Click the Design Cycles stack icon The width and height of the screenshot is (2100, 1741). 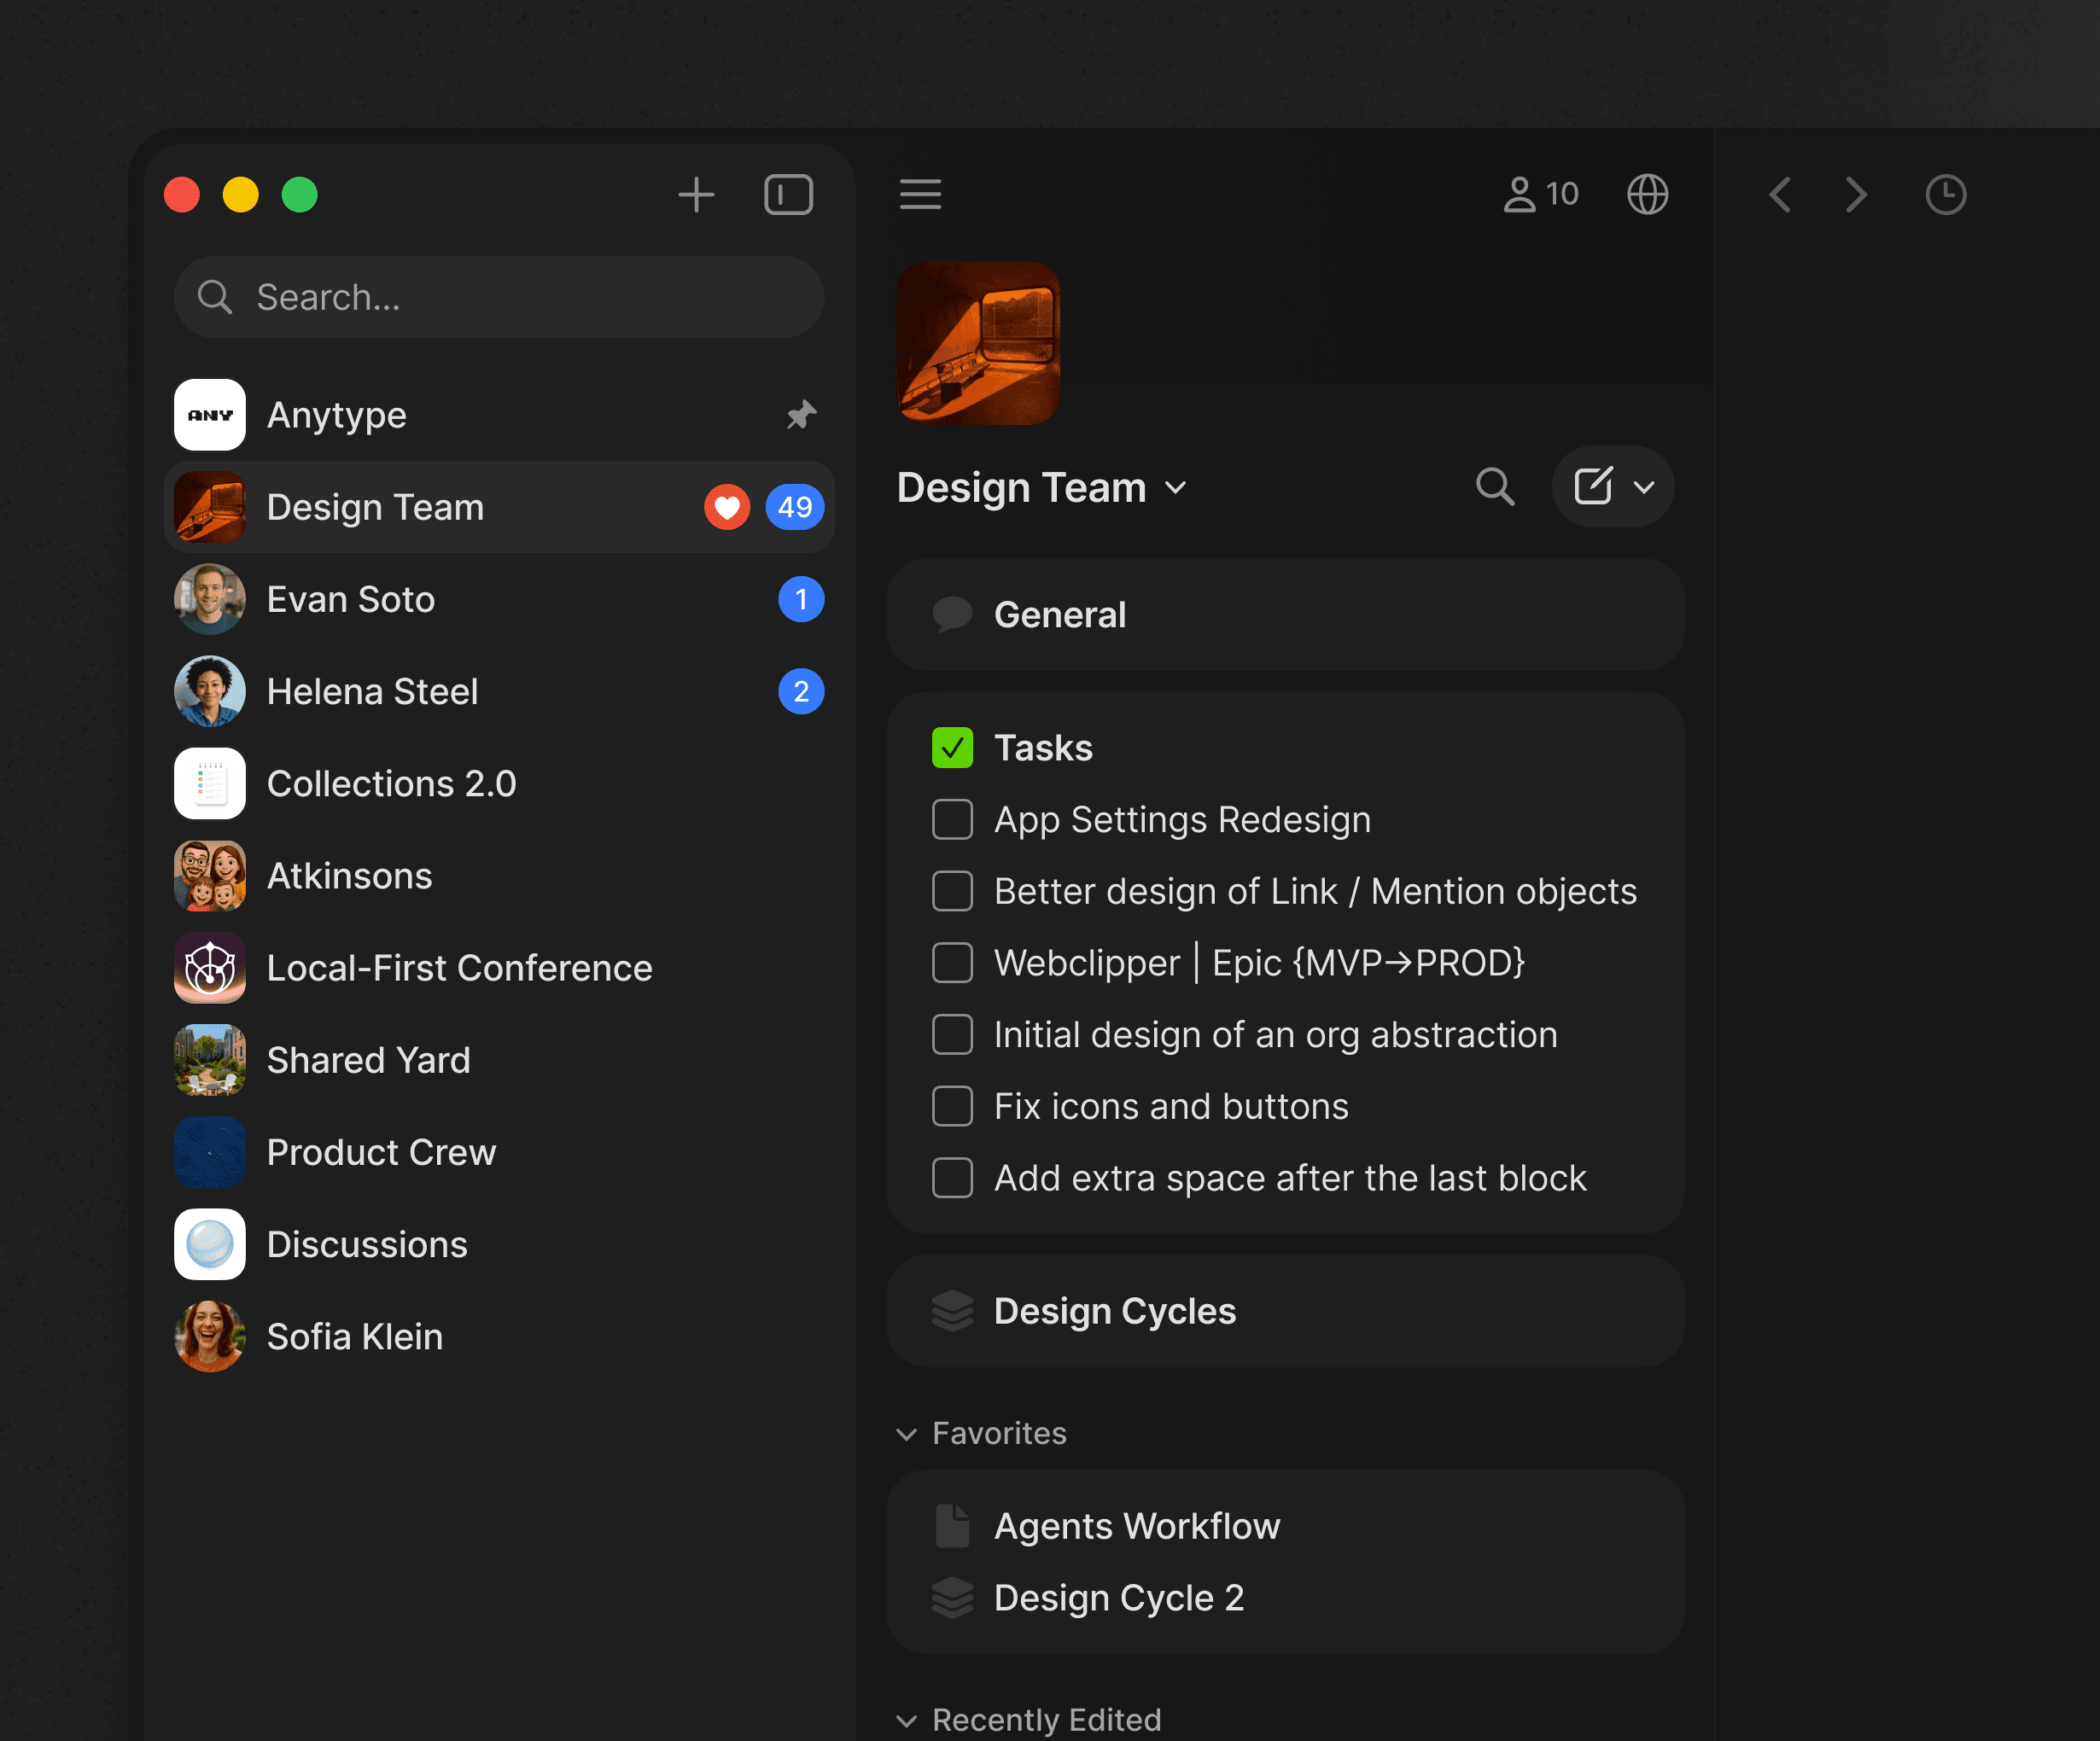[x=951, y=1310]
